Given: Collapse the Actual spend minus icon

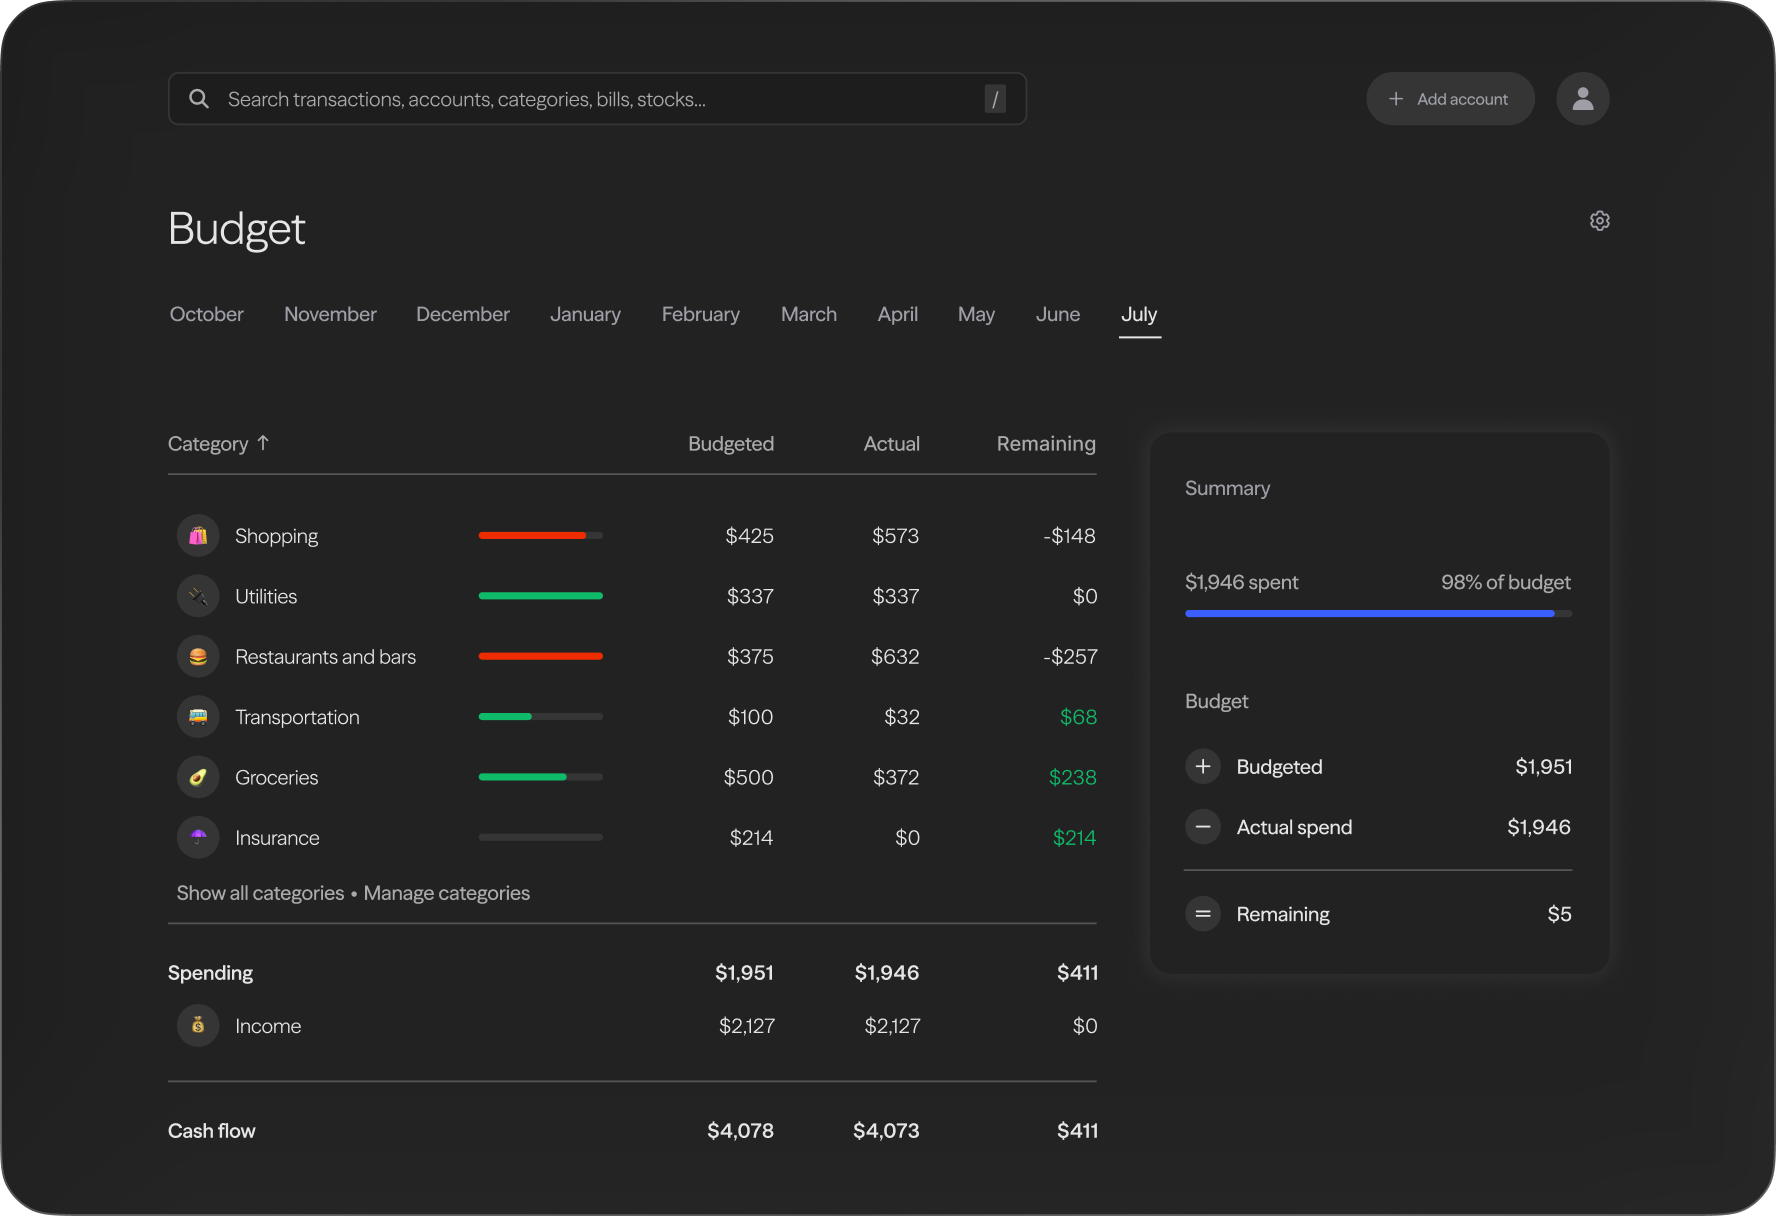Looking at the screenshot, I should coord(1203,827).
